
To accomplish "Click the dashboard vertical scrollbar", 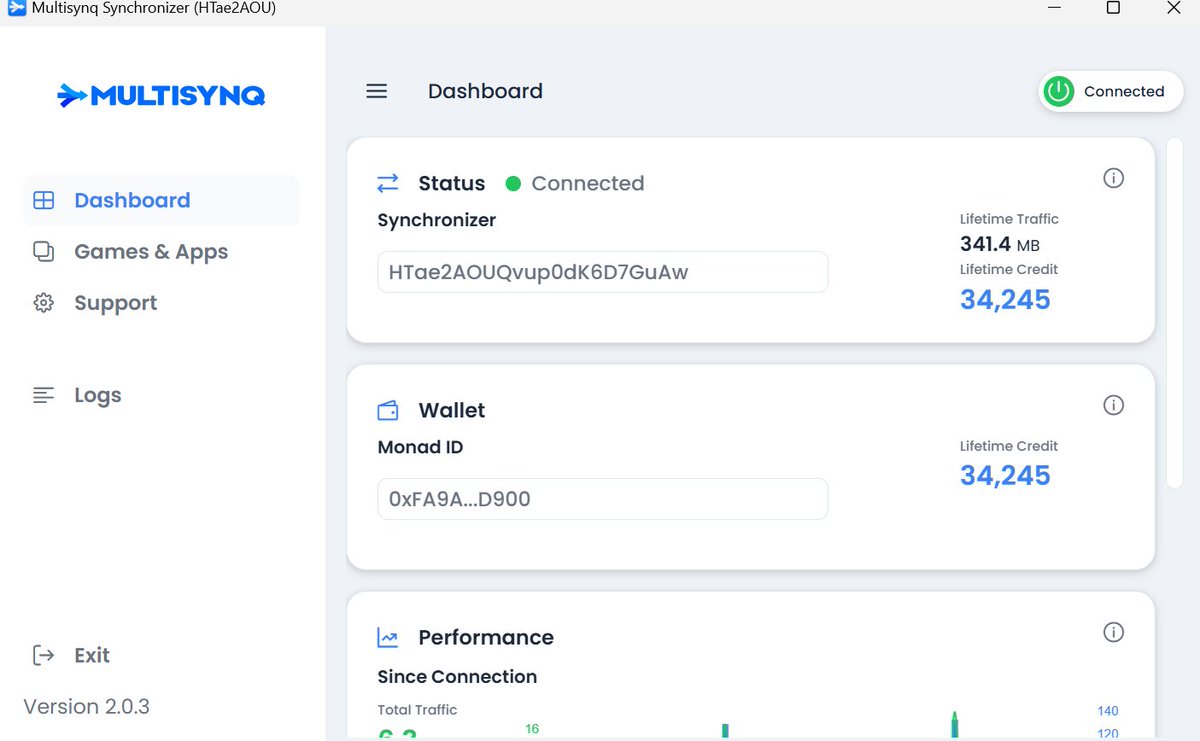I will 1175,313.
